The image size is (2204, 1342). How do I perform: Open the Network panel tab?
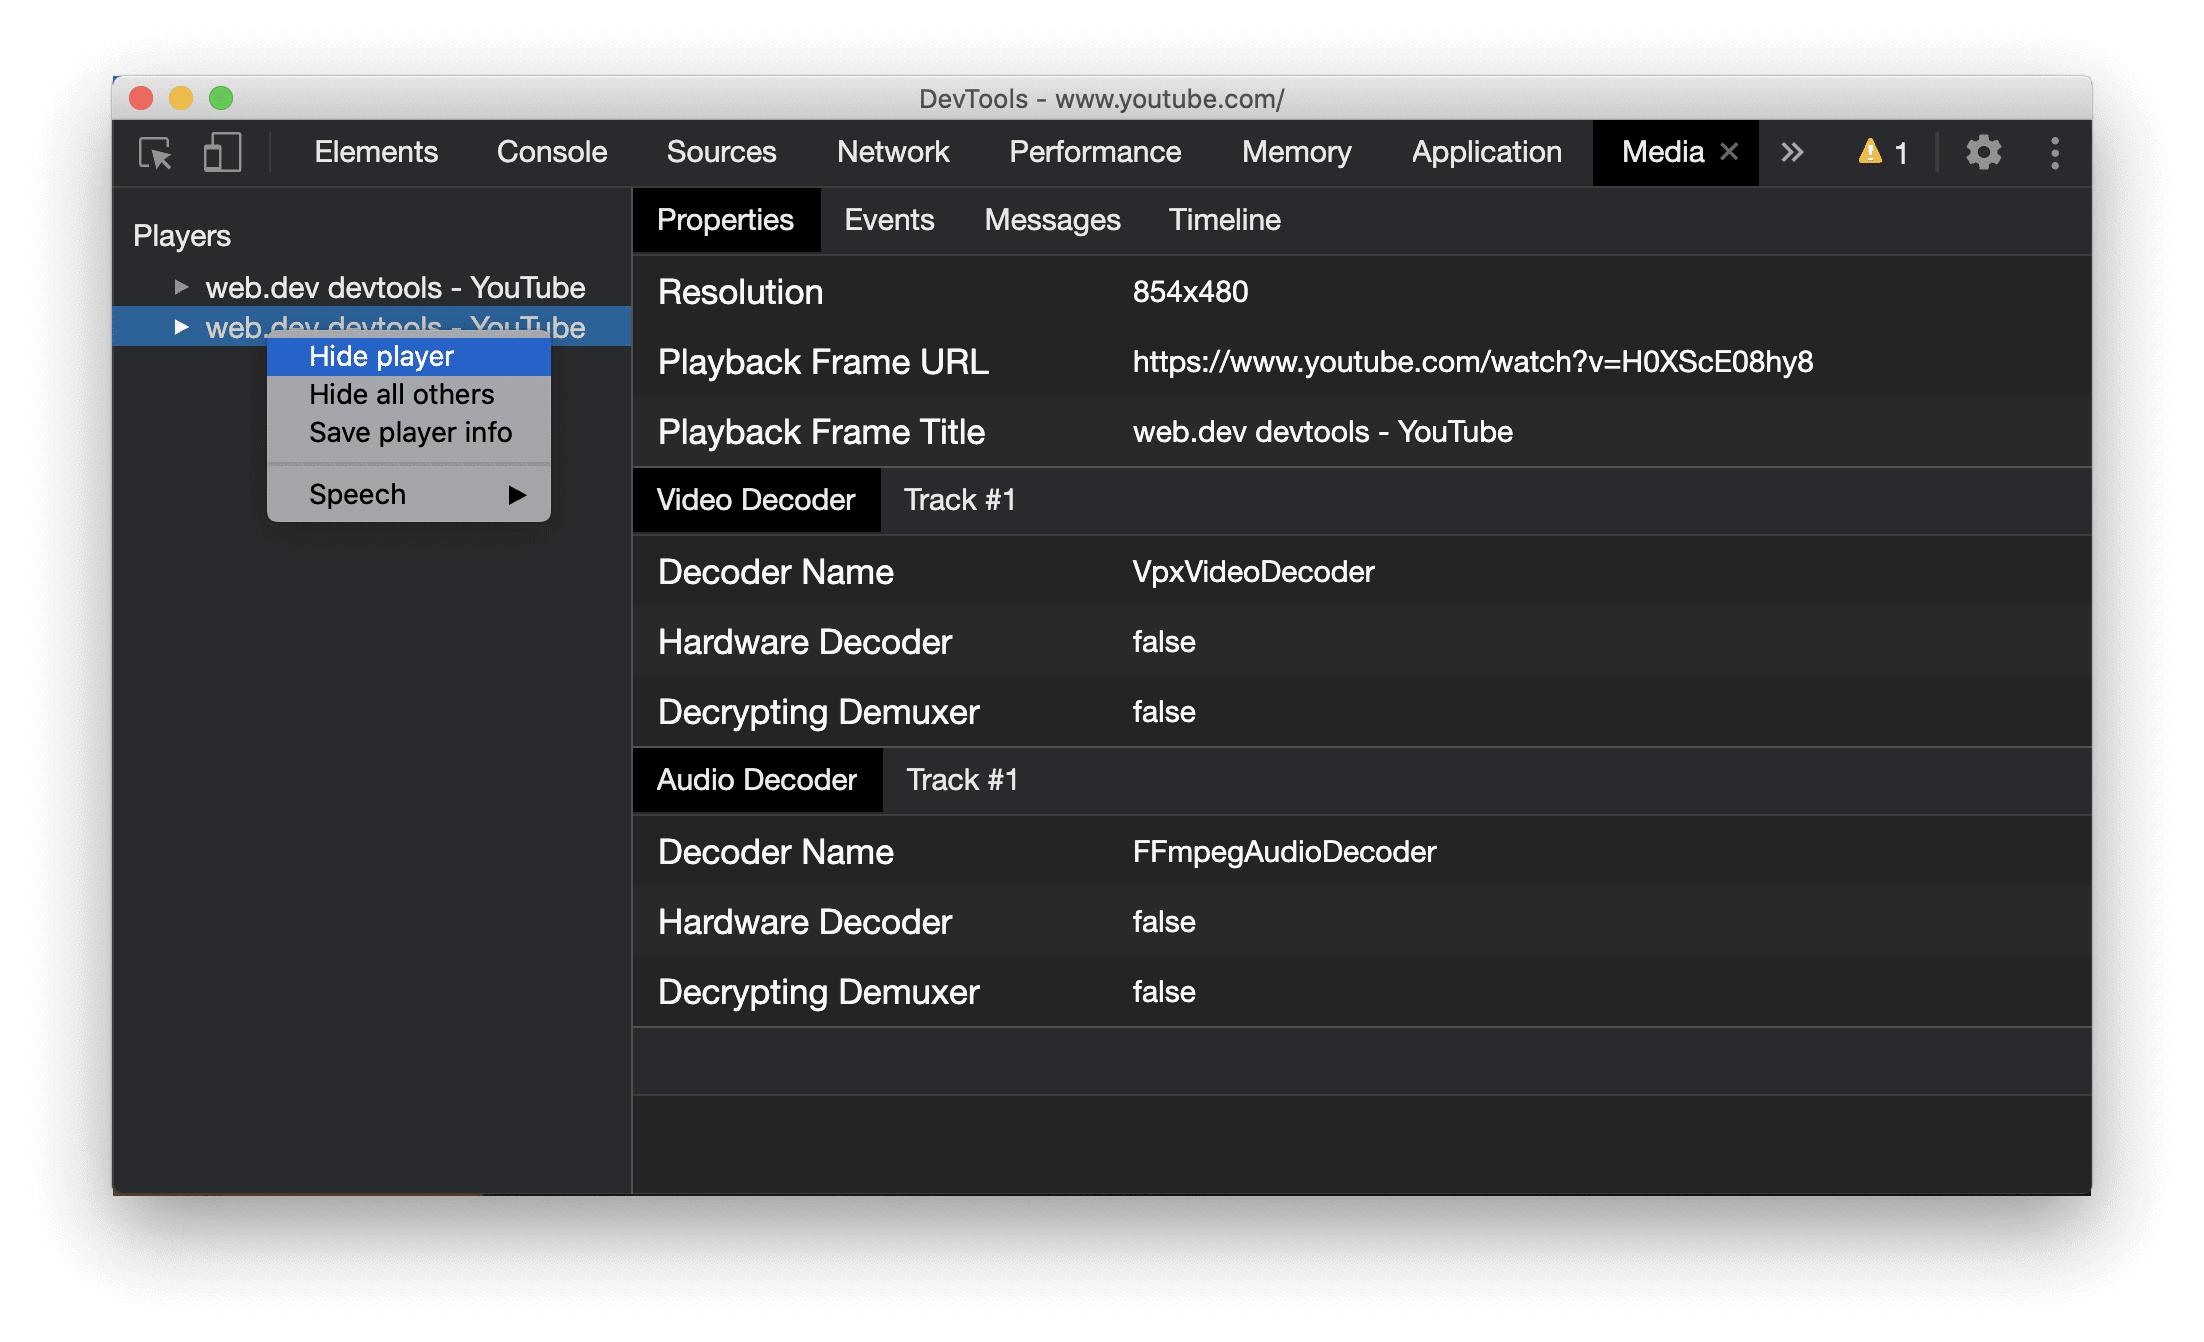pos(892,152)
